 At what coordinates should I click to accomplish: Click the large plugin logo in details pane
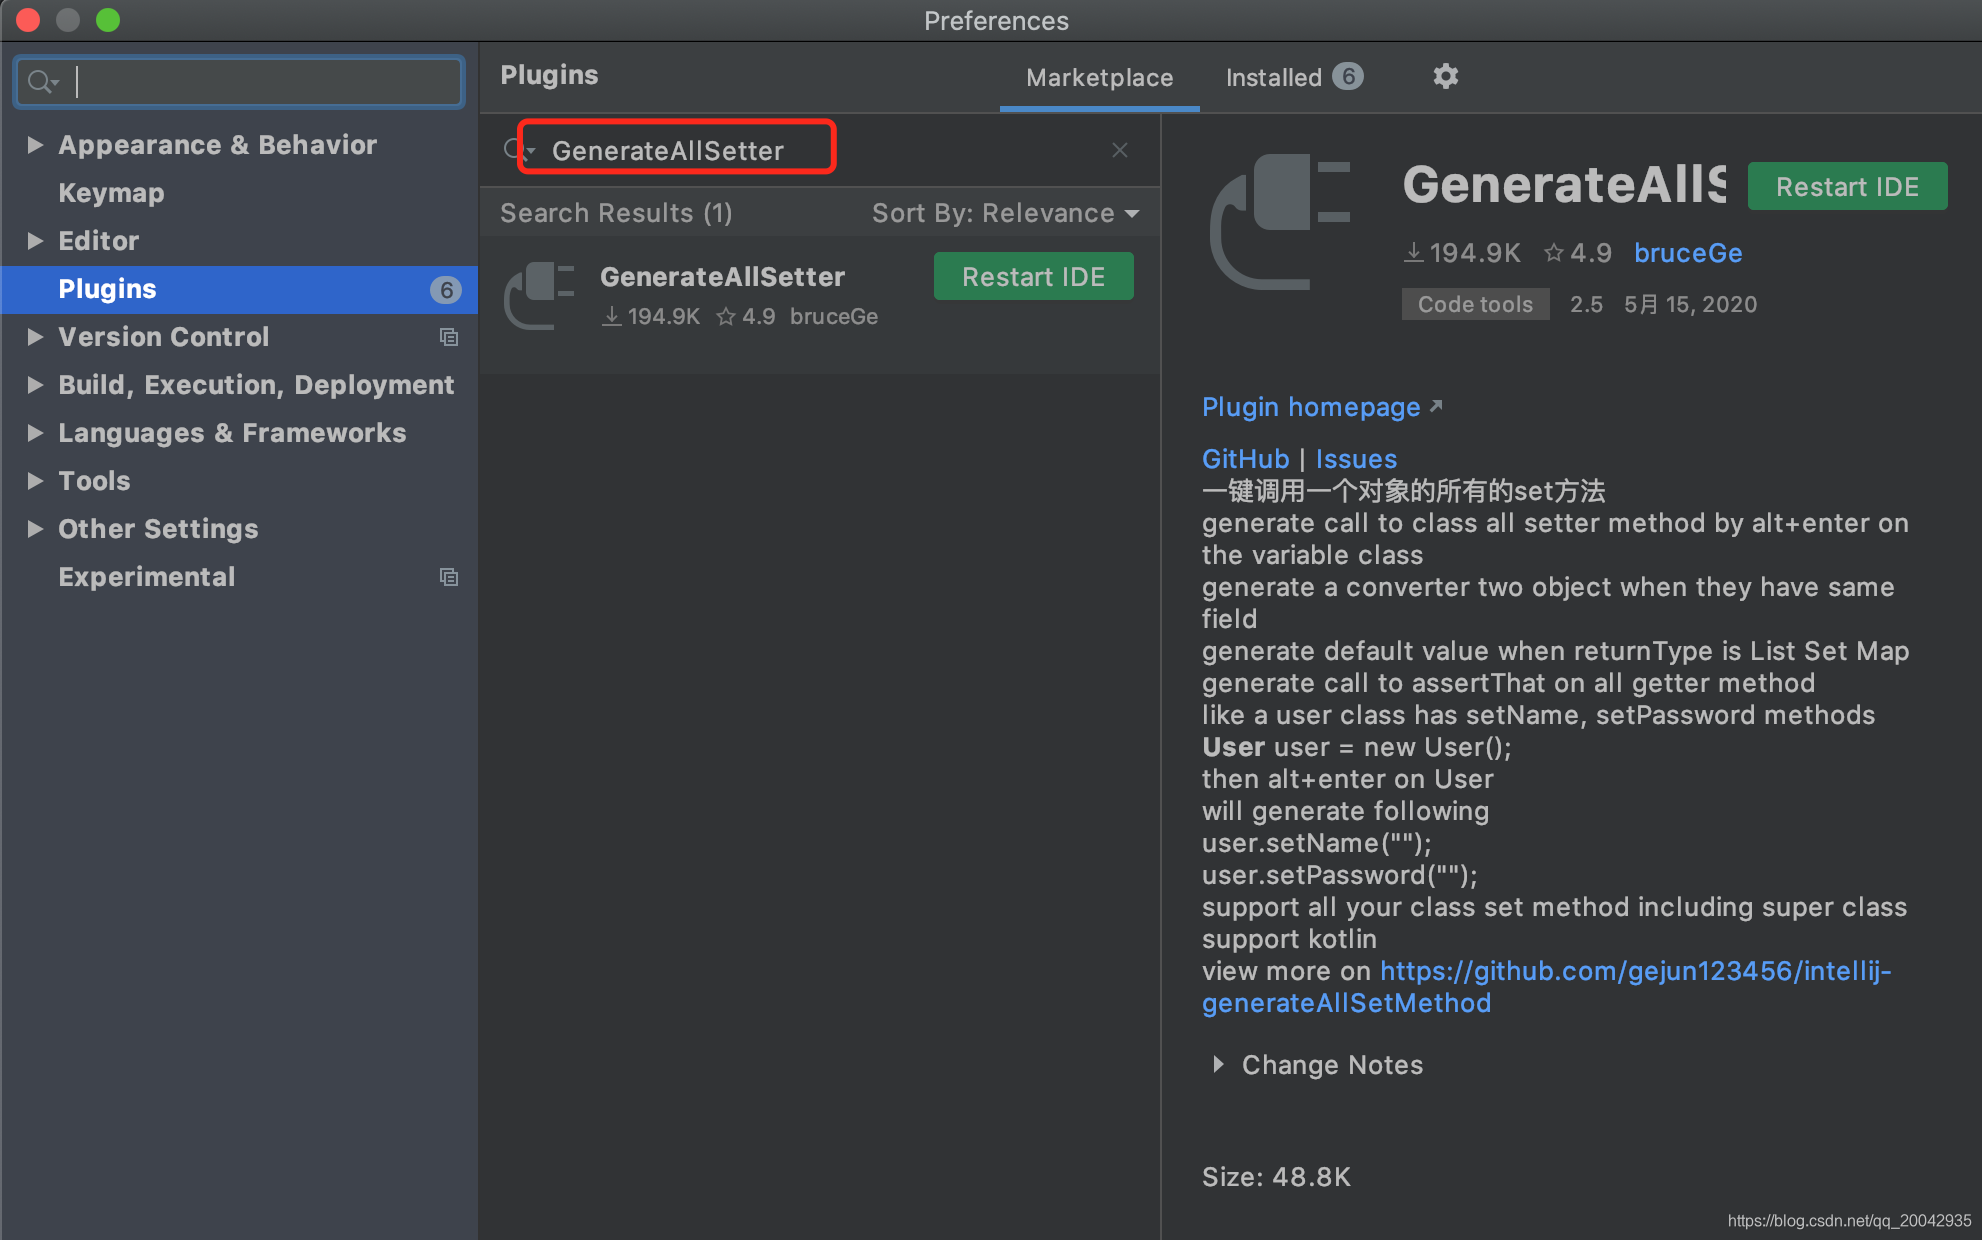tap(1281, 222)
